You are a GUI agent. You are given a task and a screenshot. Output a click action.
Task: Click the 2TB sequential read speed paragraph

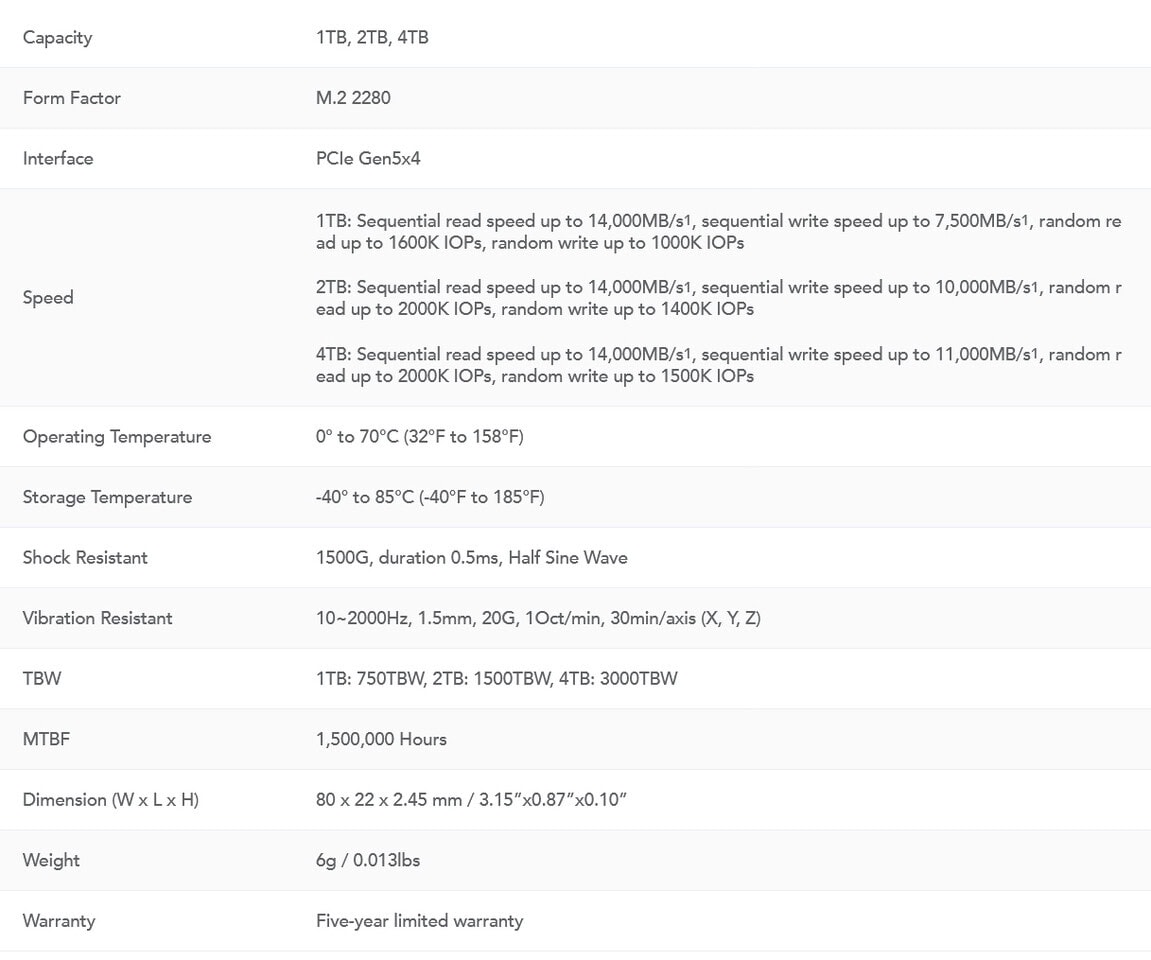click(x=719, y=298)
